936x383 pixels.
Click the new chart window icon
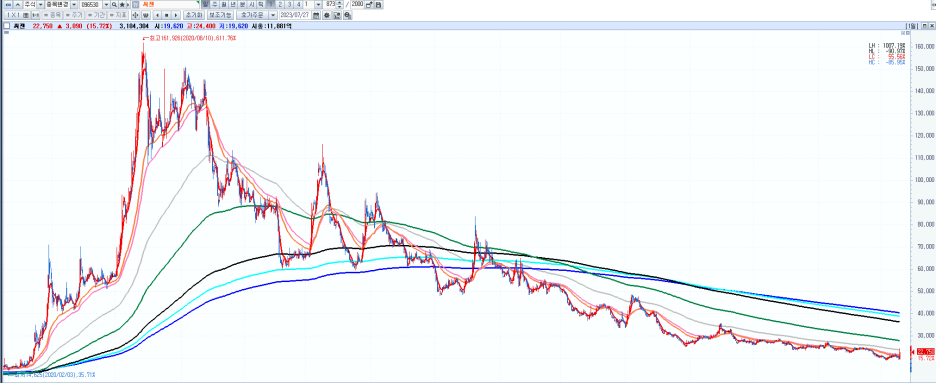[369, 4]
